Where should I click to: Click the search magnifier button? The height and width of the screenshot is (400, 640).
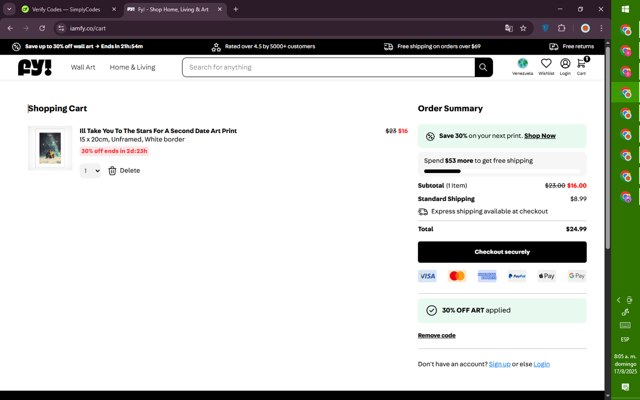[x=483, y=67]
